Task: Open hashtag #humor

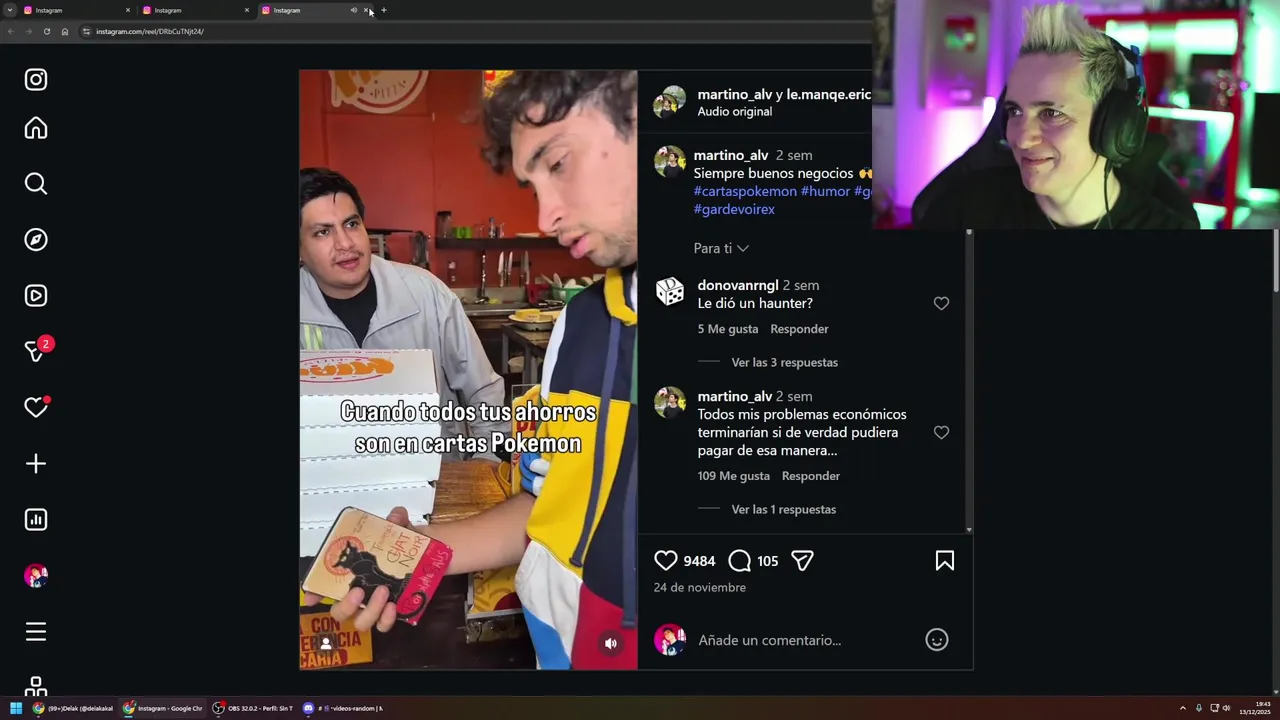Action: [x=825, y=191]
